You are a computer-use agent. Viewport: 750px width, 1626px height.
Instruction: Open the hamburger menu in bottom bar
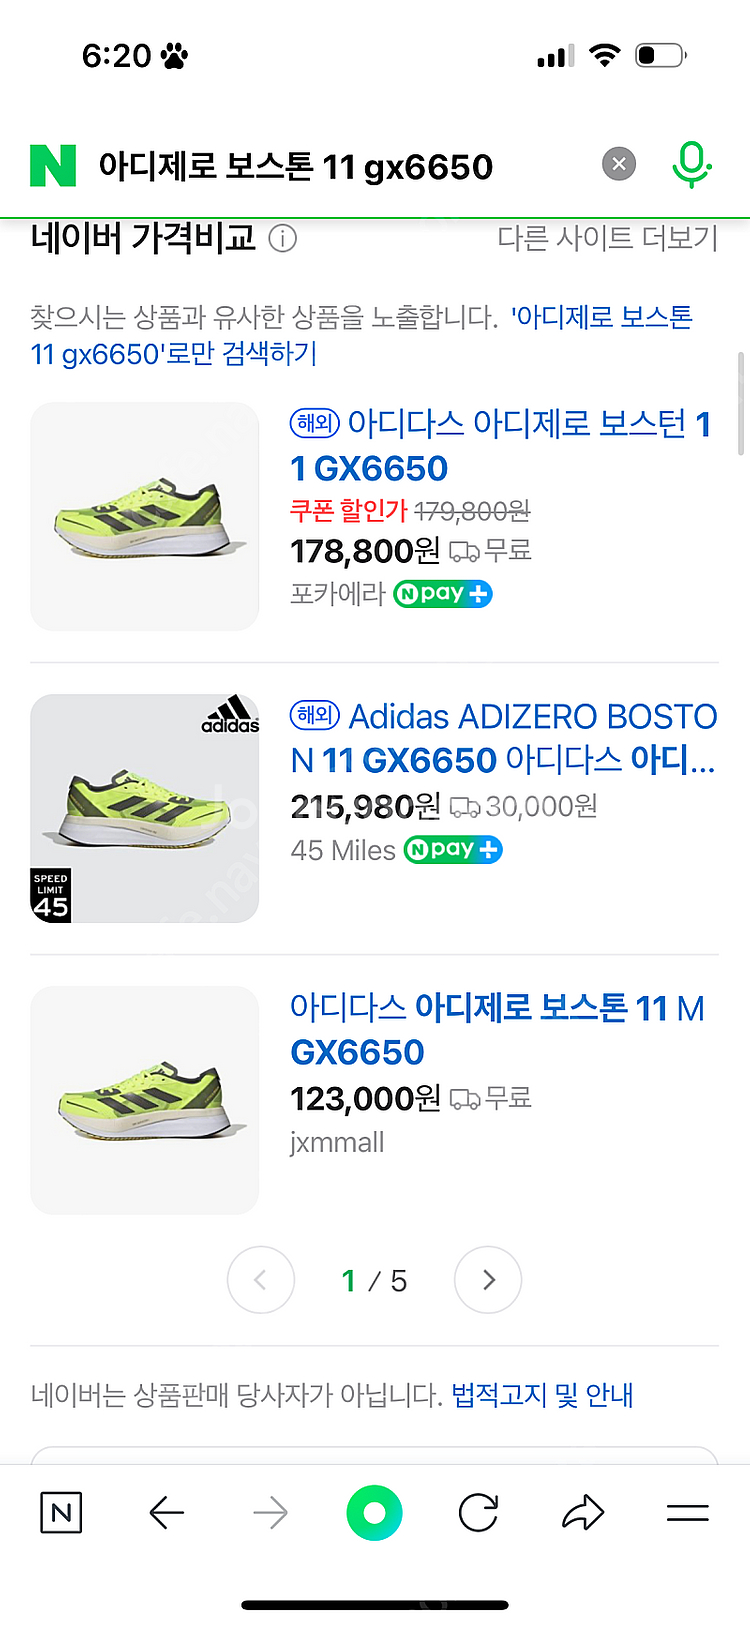pyautogui.click(x=687, y=1513)
